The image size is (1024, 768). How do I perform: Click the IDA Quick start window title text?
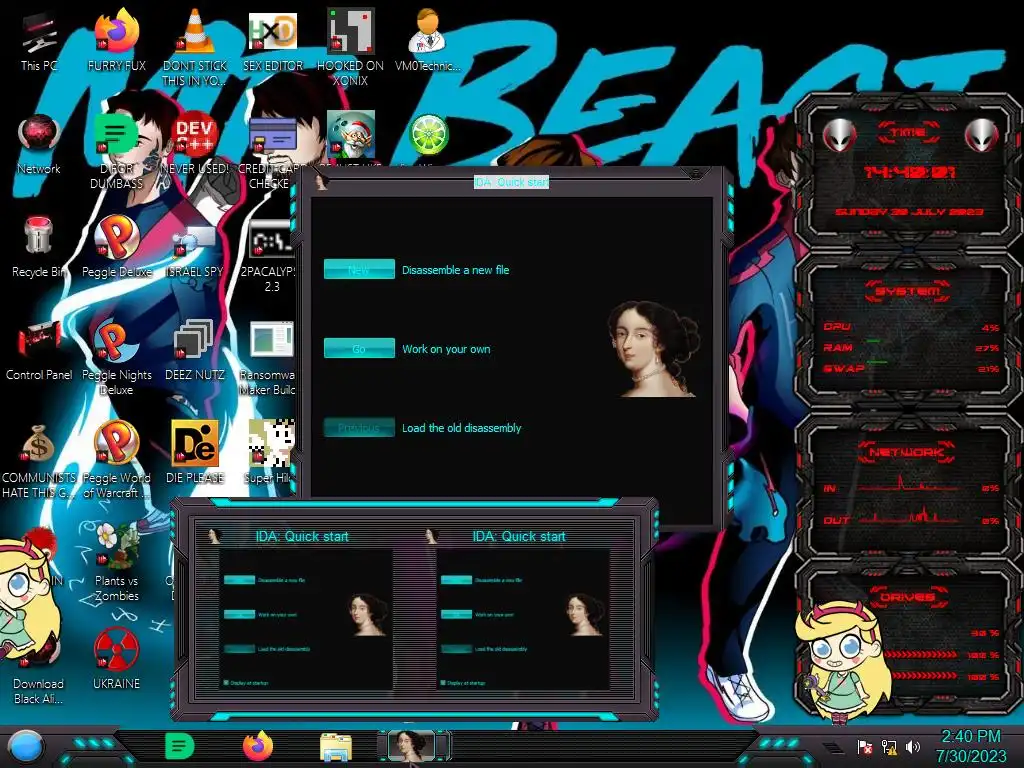511,182
